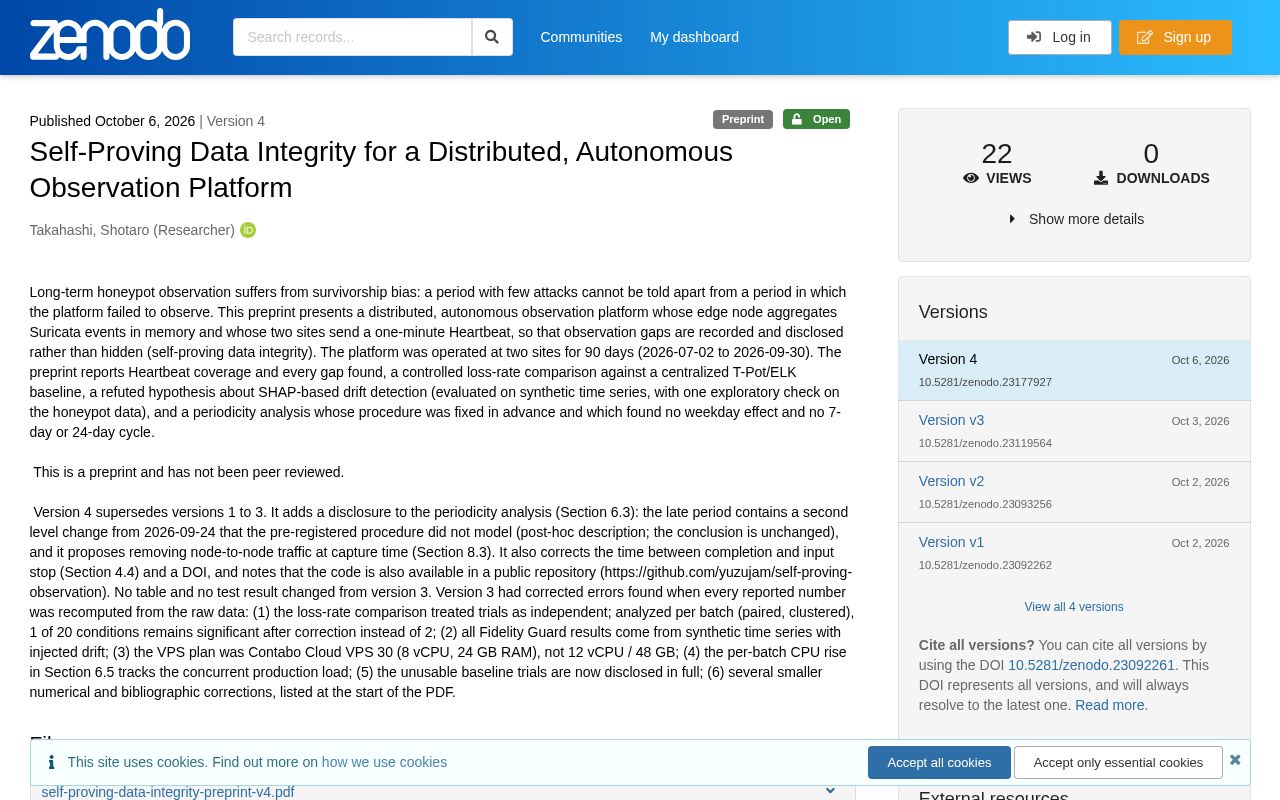
Task: Open View all 4 versions
Action: 1074,607
